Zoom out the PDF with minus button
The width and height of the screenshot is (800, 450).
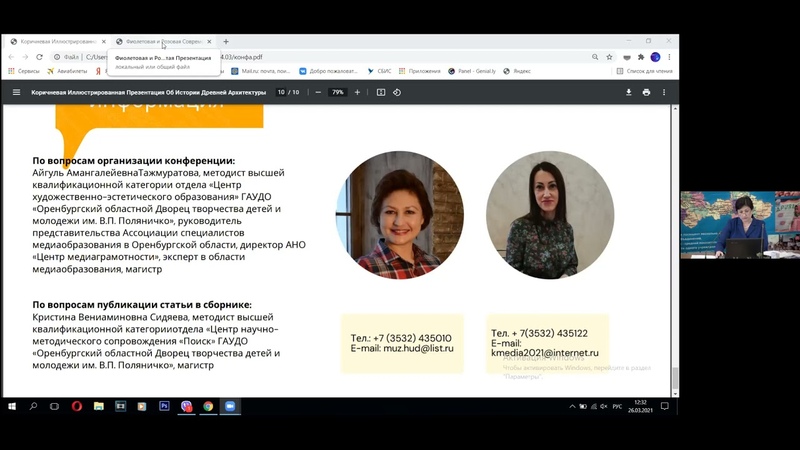tap(318, 92)
